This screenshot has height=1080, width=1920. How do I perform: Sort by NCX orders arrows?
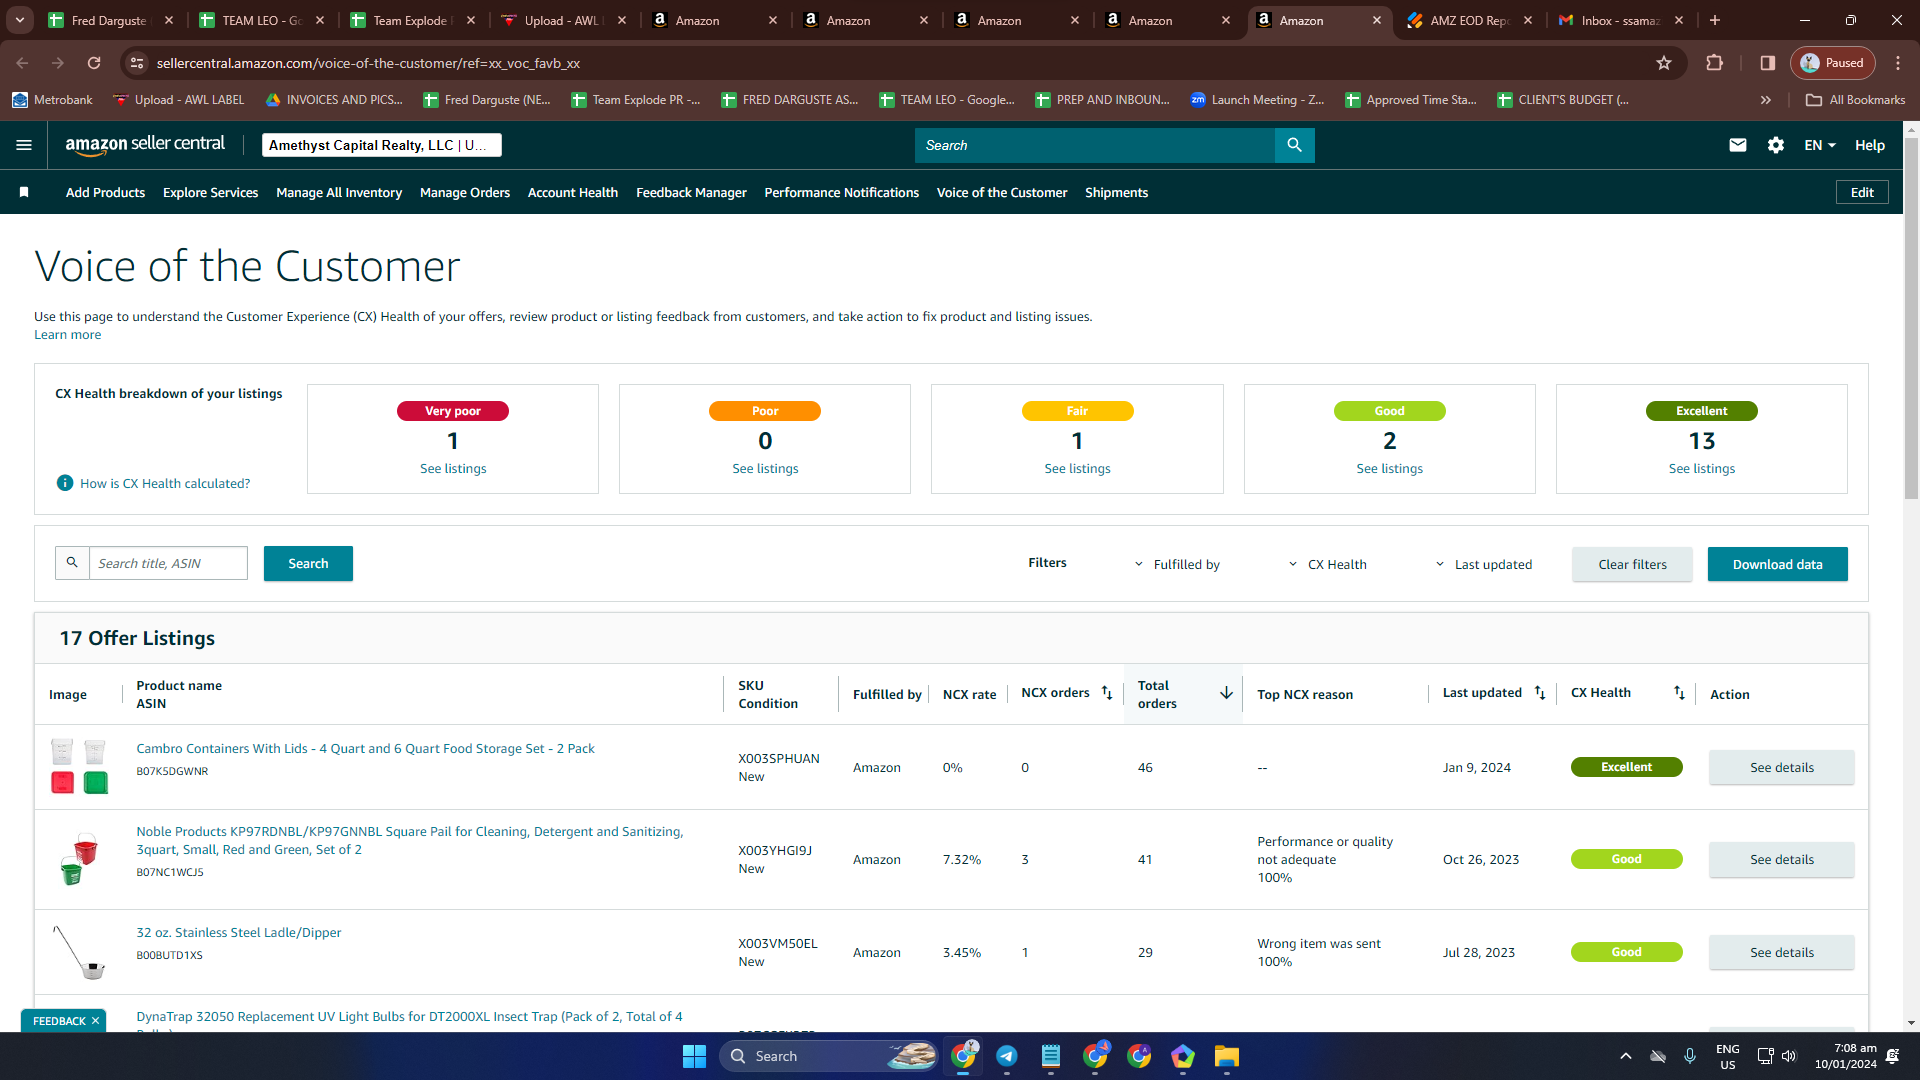coord(1107,693)
